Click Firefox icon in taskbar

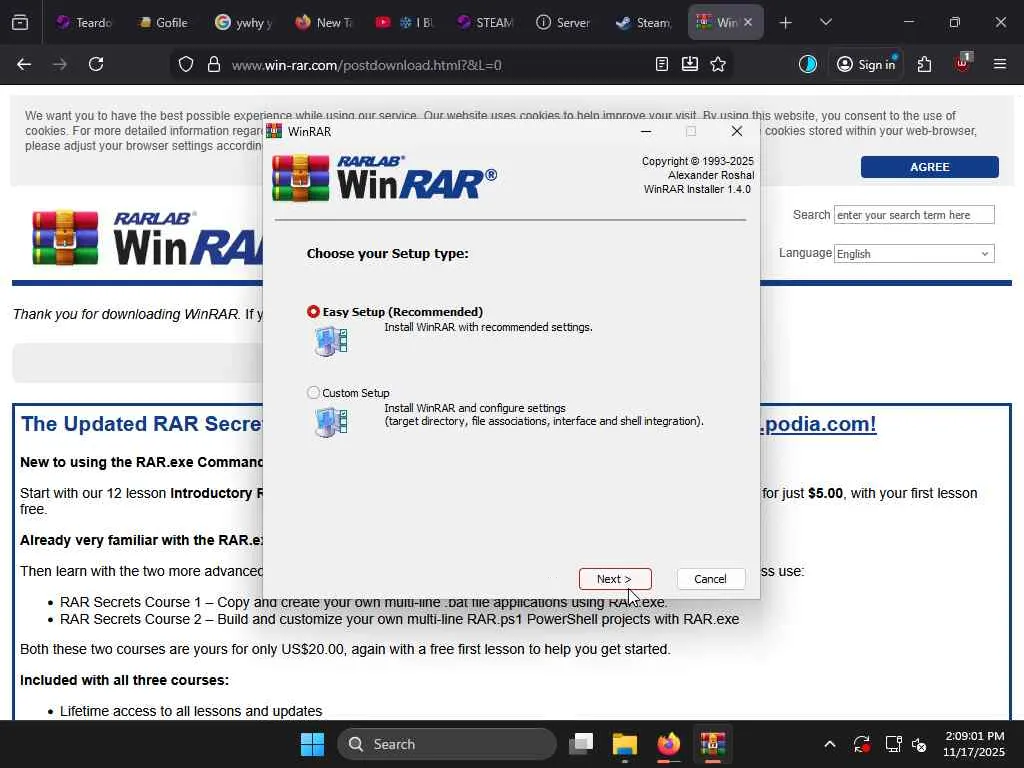(x=669, y=744)
